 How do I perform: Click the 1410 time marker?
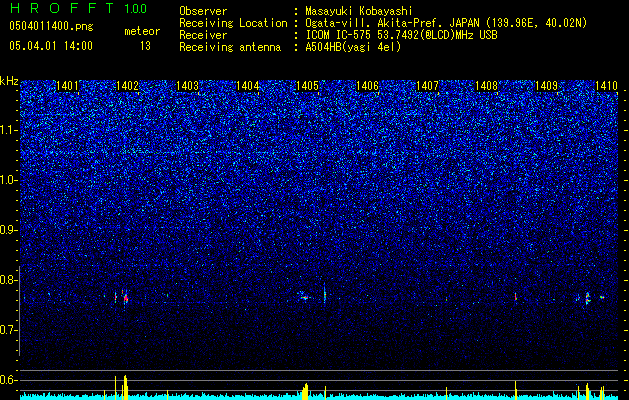(x=607, y=86)
